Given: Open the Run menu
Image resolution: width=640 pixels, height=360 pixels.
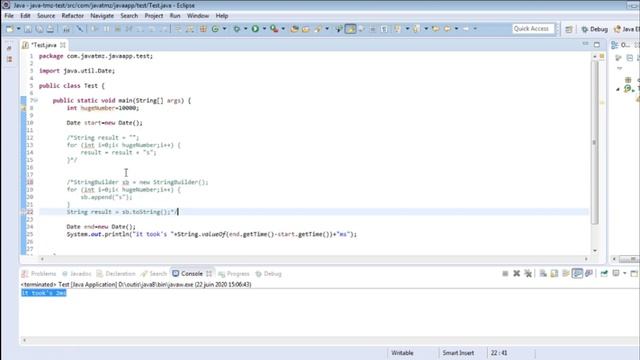Looking at the screenshot, I should click(x=175, y=16).
